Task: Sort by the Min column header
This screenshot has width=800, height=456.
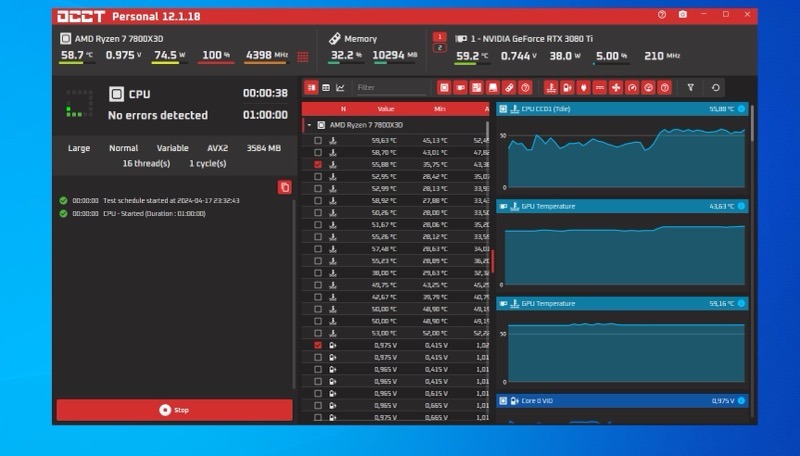Action: [x=439, y=108]
